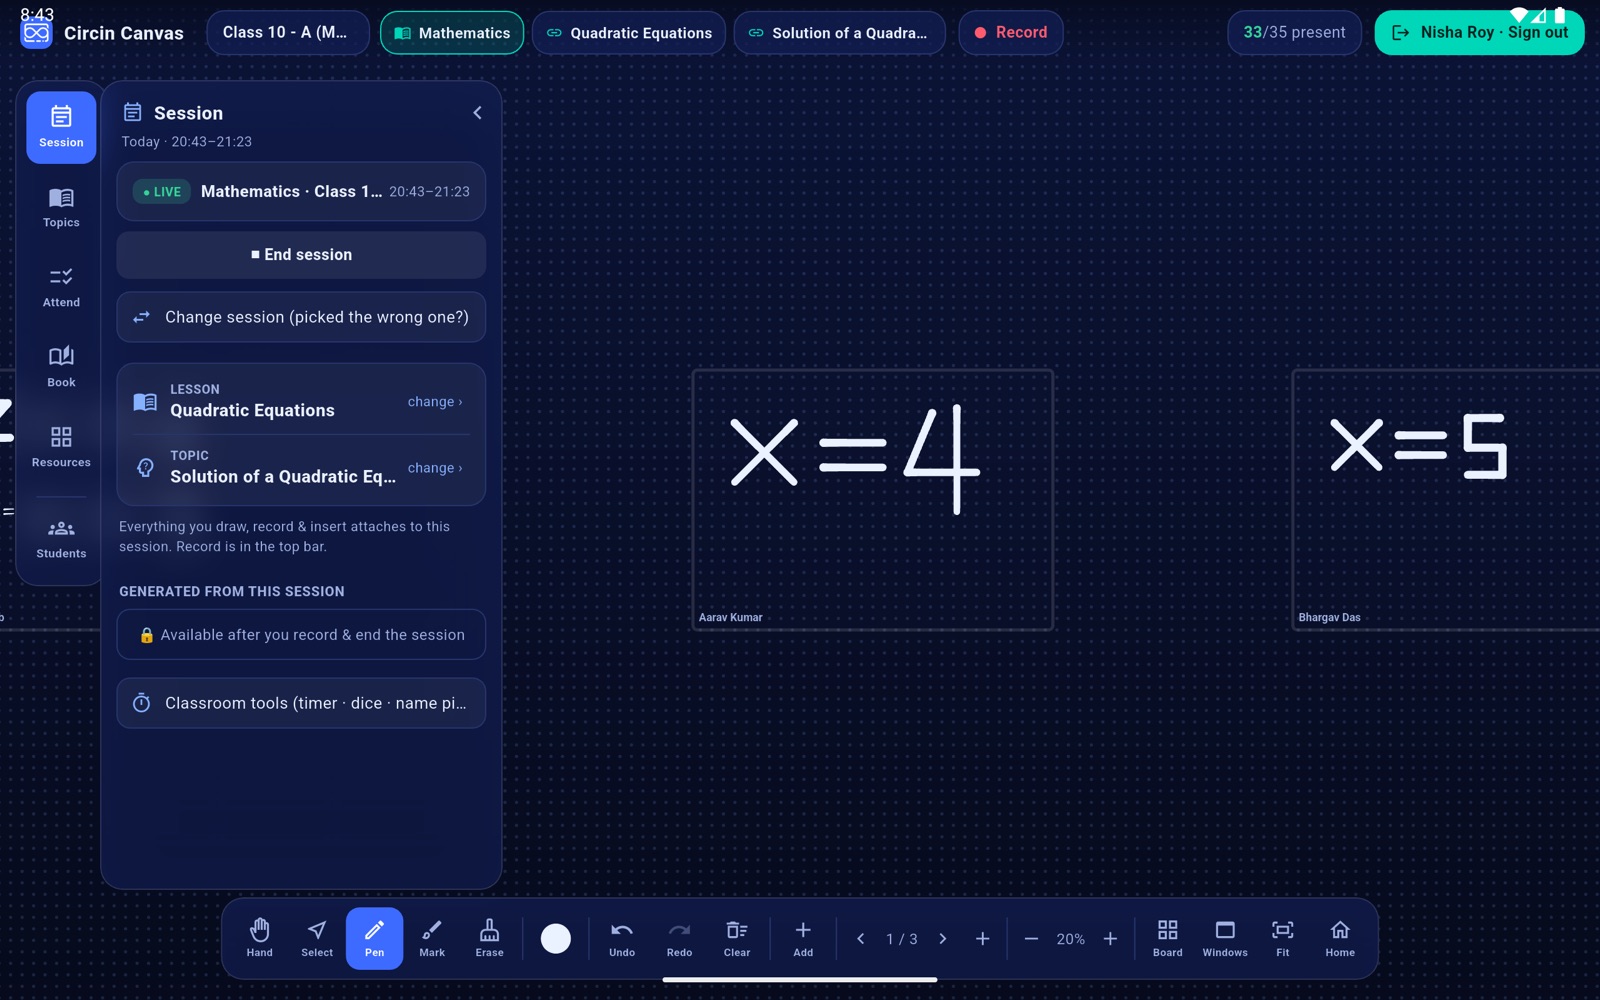The height and width of the screenshot is (1000, 1600).
Task: Sign out Nisha Roy
Action: [1479, 33]
